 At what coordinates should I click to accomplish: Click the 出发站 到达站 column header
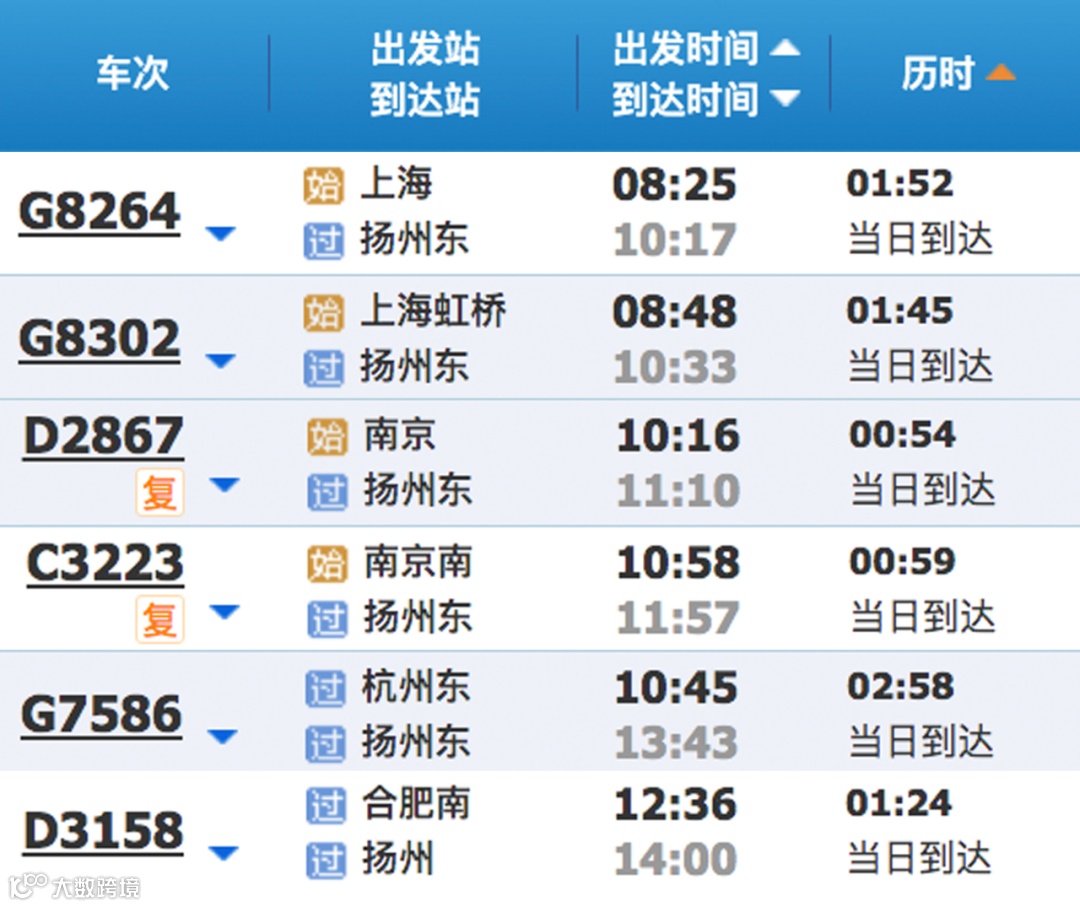tap(425, 74)
